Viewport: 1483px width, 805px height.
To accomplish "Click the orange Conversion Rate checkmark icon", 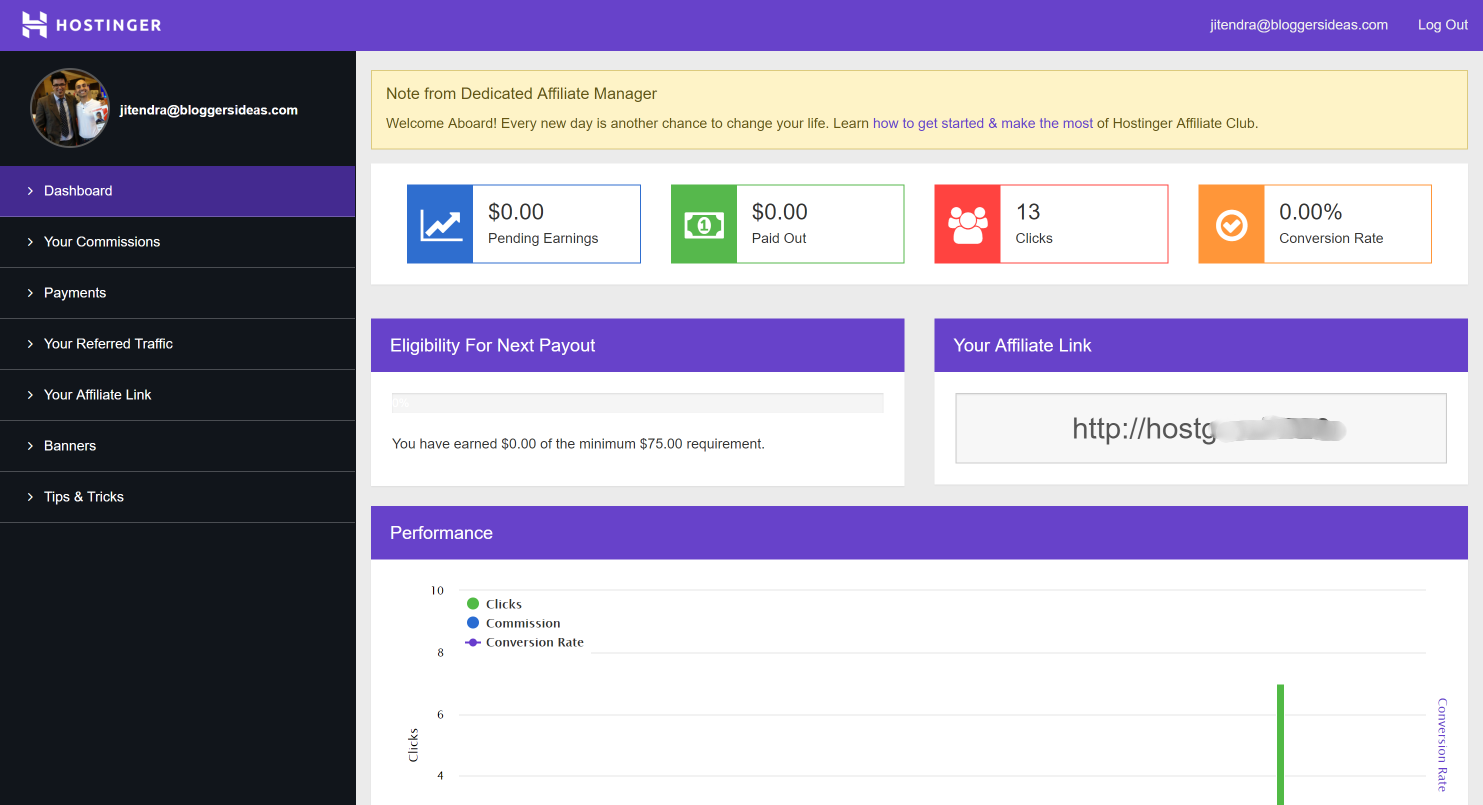I will (x=1230, y=223).
